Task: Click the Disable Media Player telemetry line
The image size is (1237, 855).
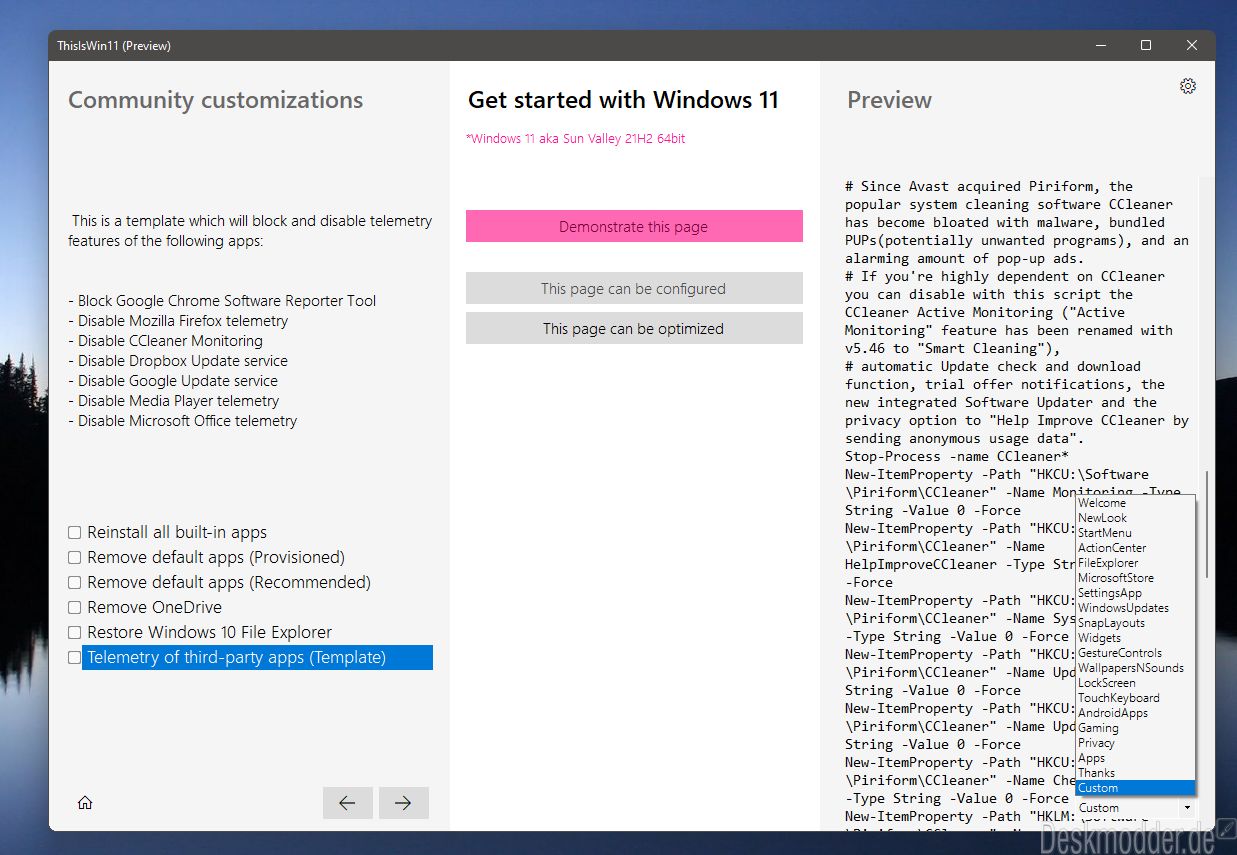Action: (x=174, y=401)
